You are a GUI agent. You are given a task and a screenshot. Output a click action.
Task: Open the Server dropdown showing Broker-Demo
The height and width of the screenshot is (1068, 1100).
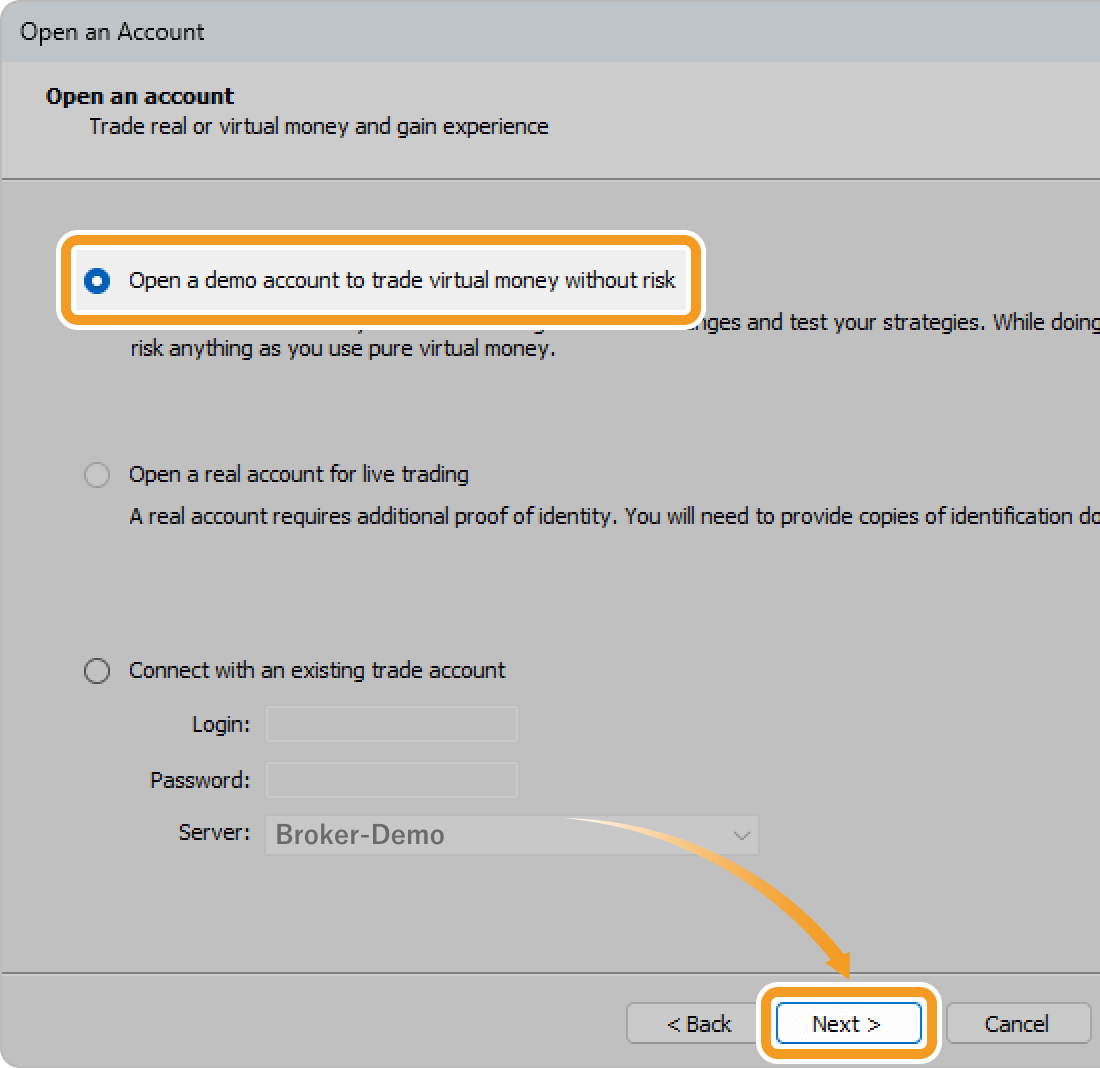pos(511,835)
